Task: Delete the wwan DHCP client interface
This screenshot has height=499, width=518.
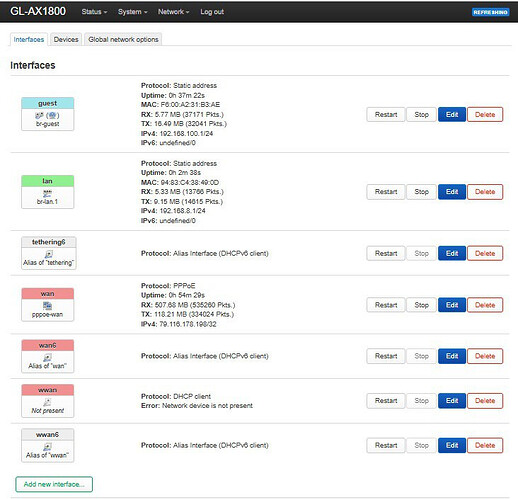Action: 485,401
